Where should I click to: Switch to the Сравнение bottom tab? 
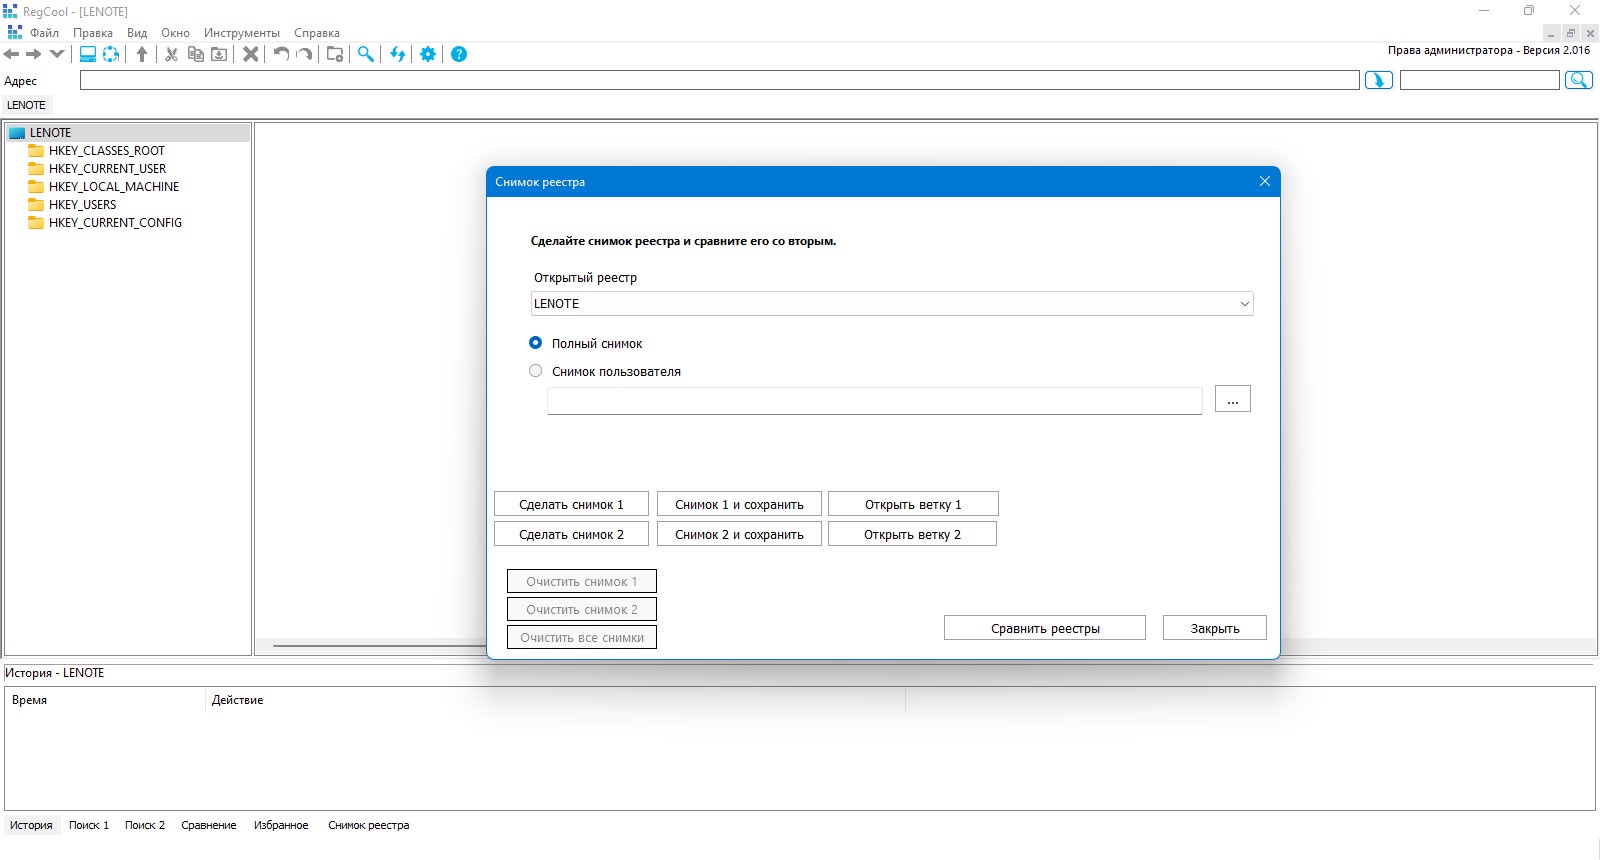209,825
